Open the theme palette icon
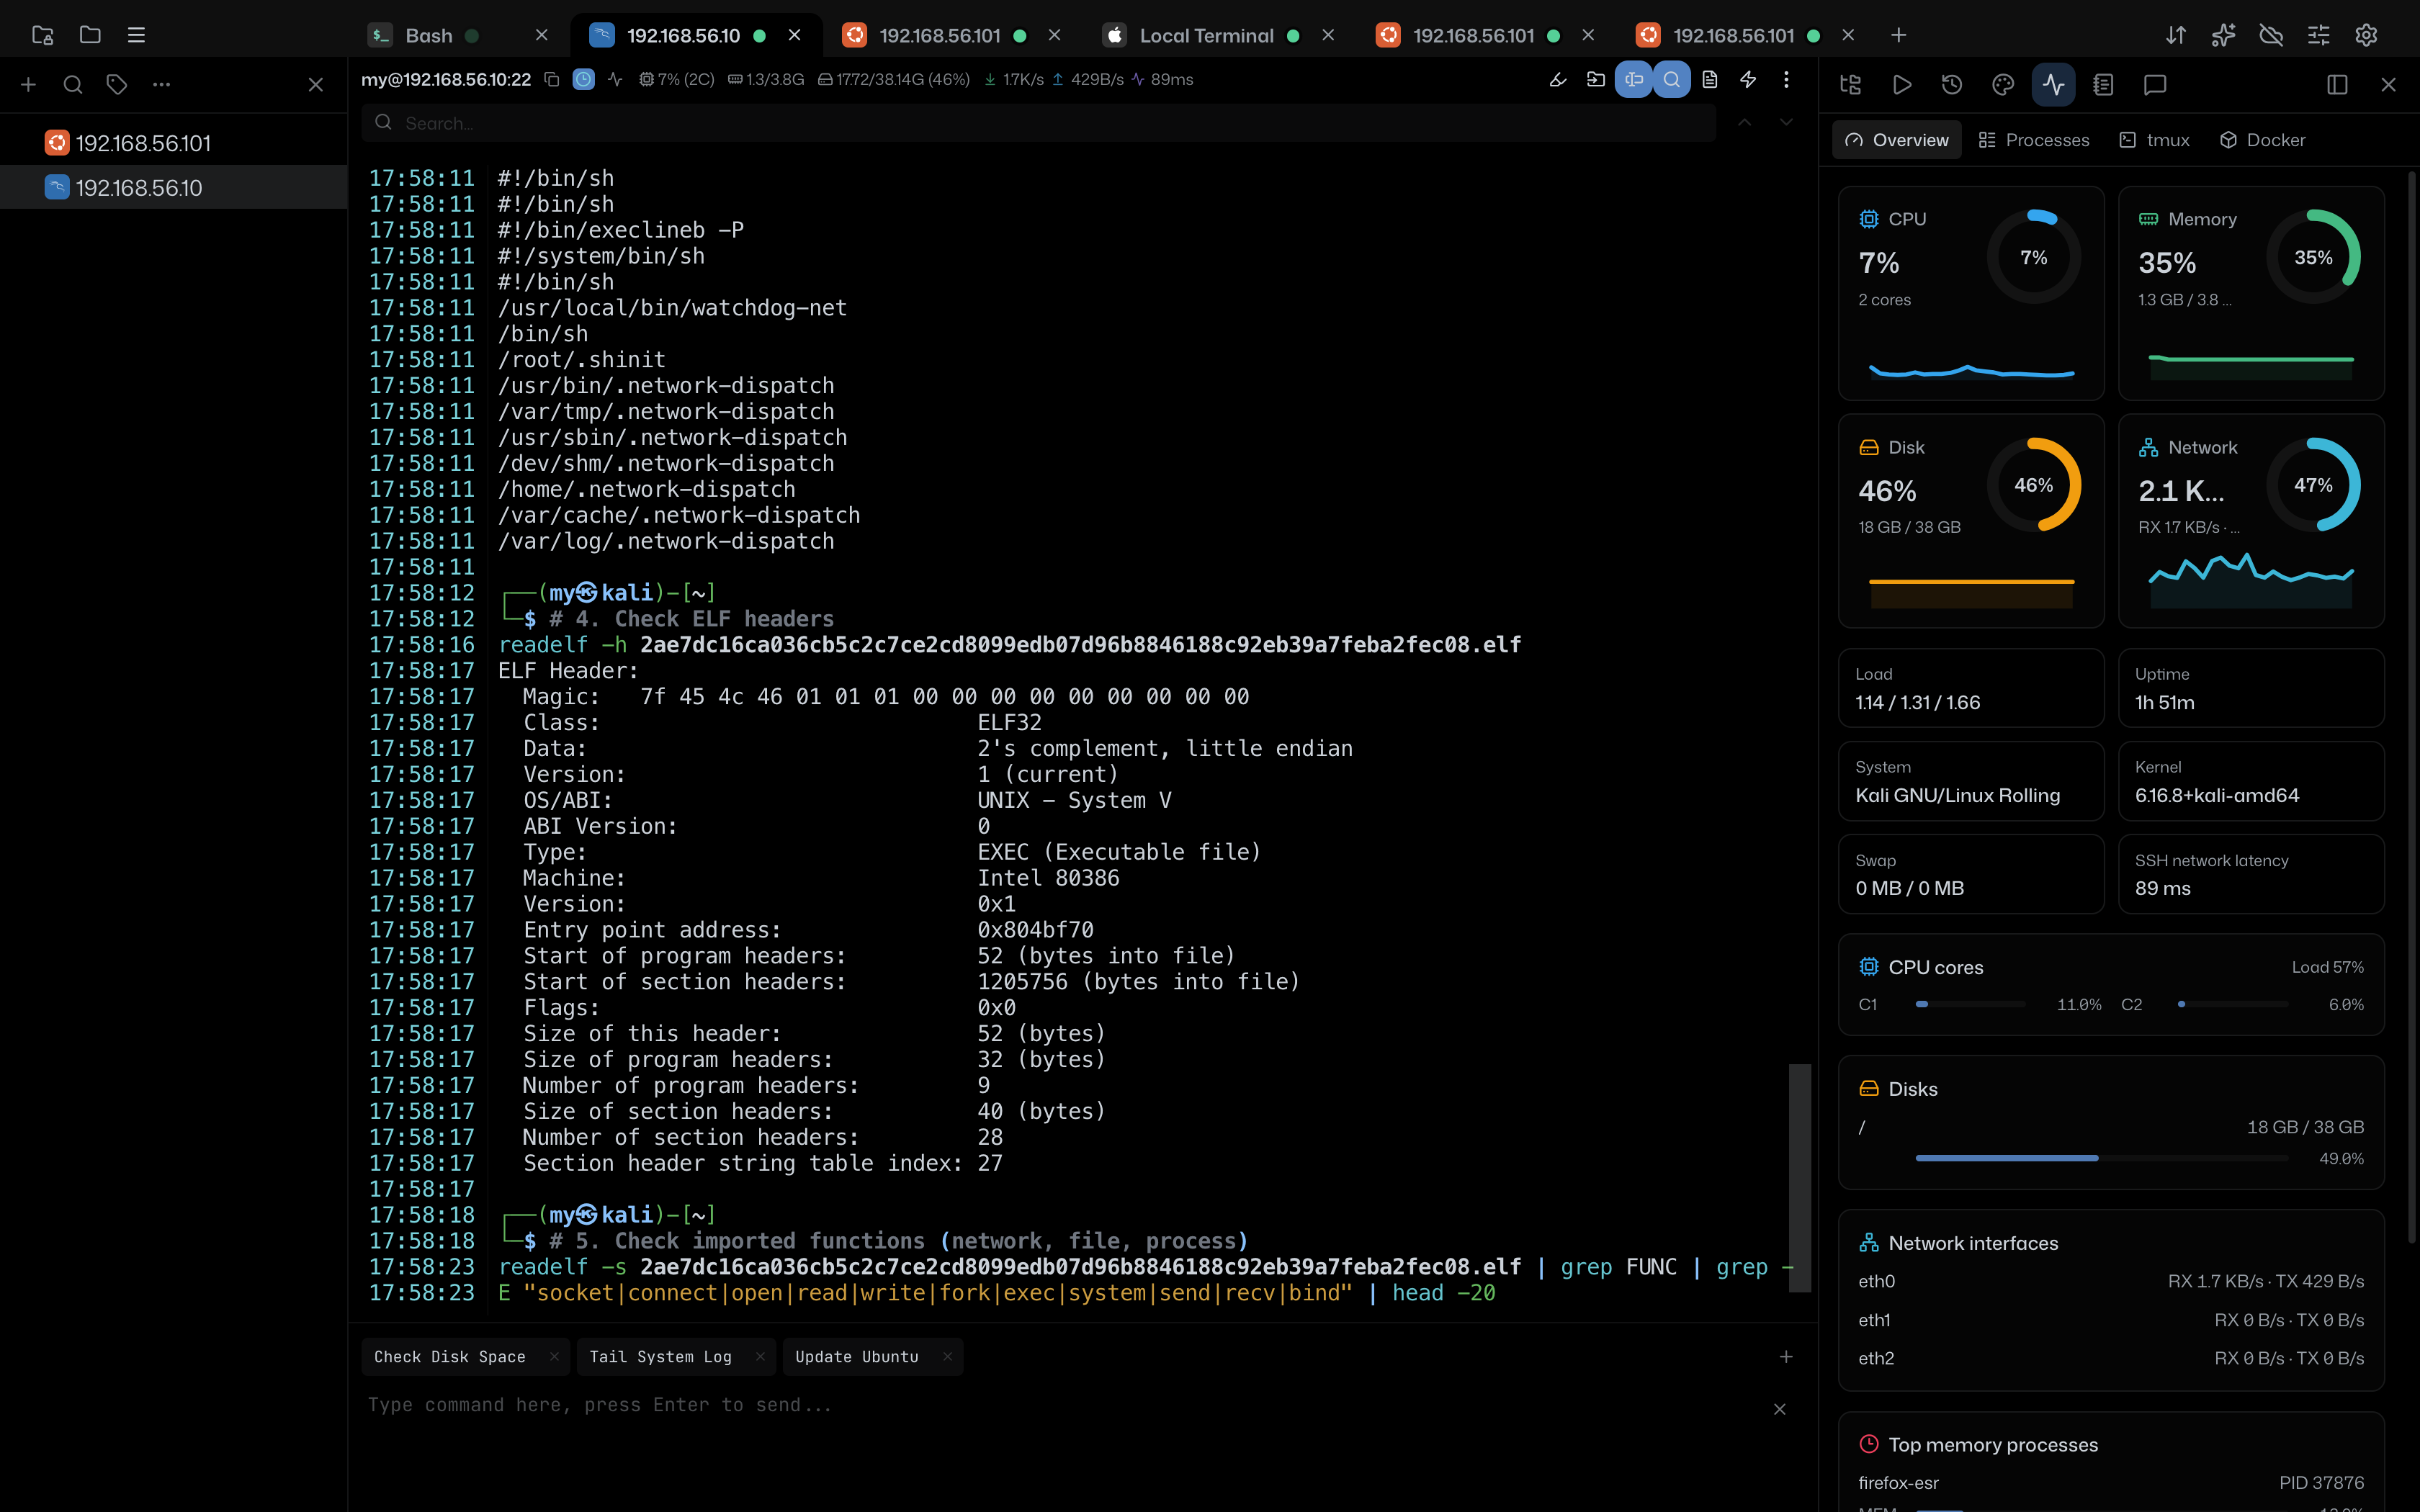This screenshot has height=1512, width=2420. (x=2002, y=85)
